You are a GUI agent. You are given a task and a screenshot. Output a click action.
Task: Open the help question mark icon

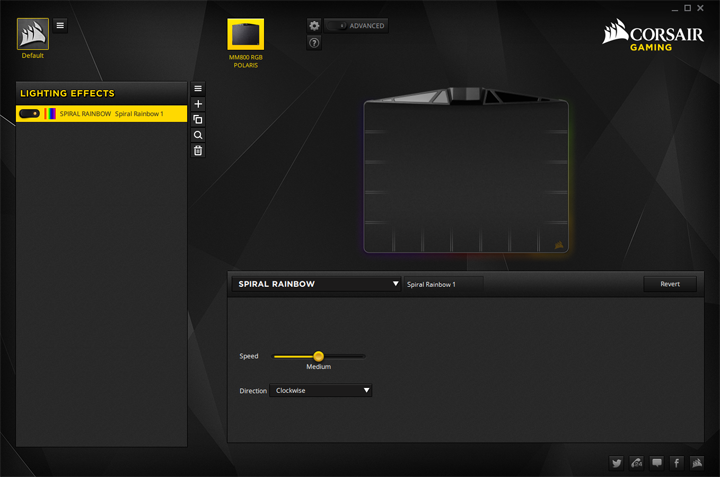[314, 43]
